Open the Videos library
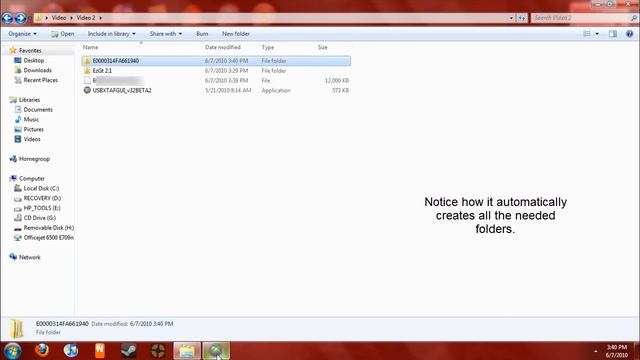The height and width of the screenshot is (360, 640). pyautogui.click(x=31, y=139)
